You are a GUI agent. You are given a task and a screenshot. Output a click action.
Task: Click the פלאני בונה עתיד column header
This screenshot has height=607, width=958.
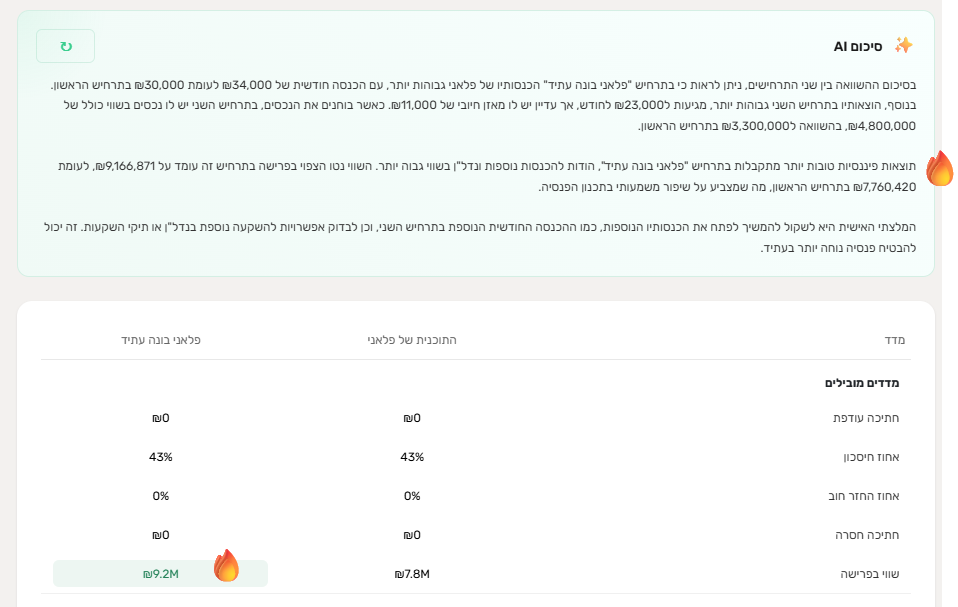[160, 340]
